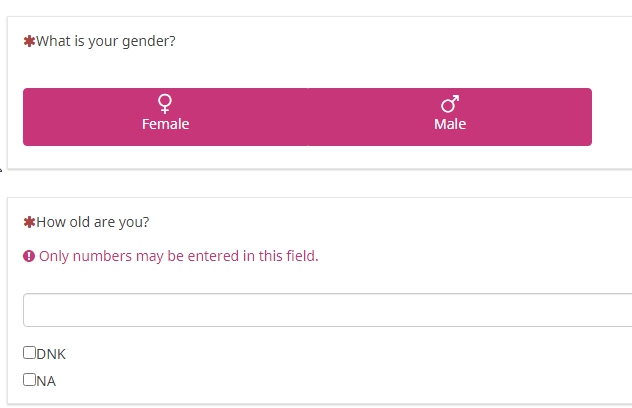Click the DNK label text
632x408 pixels.
(51, 354)
